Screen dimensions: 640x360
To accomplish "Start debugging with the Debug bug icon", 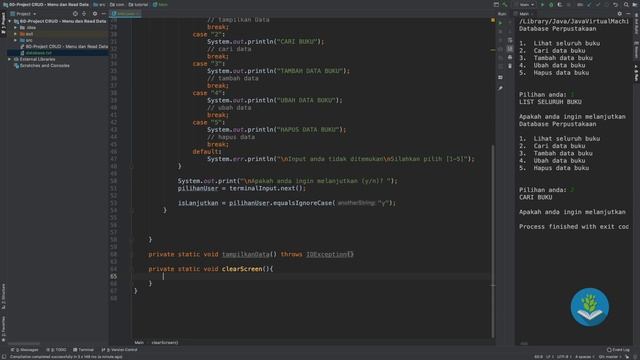I will [551, 4].
